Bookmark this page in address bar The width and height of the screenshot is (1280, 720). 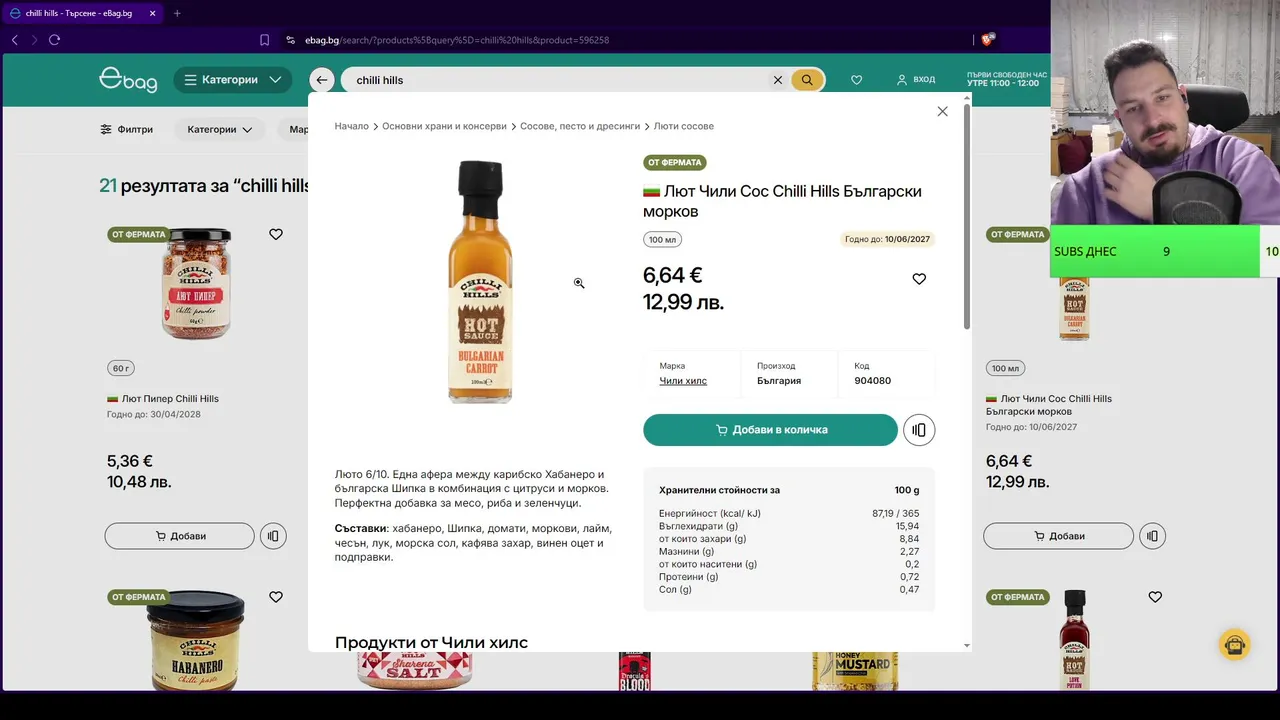click(x=264, y=40)
